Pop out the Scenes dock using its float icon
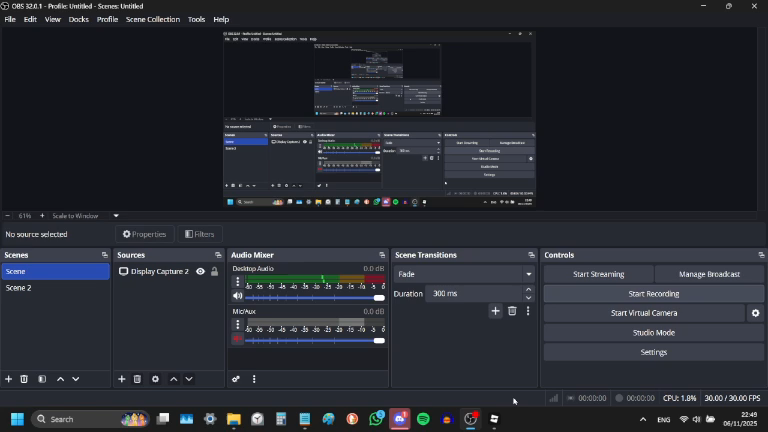The image size is (768, 432). pos(104,255)
